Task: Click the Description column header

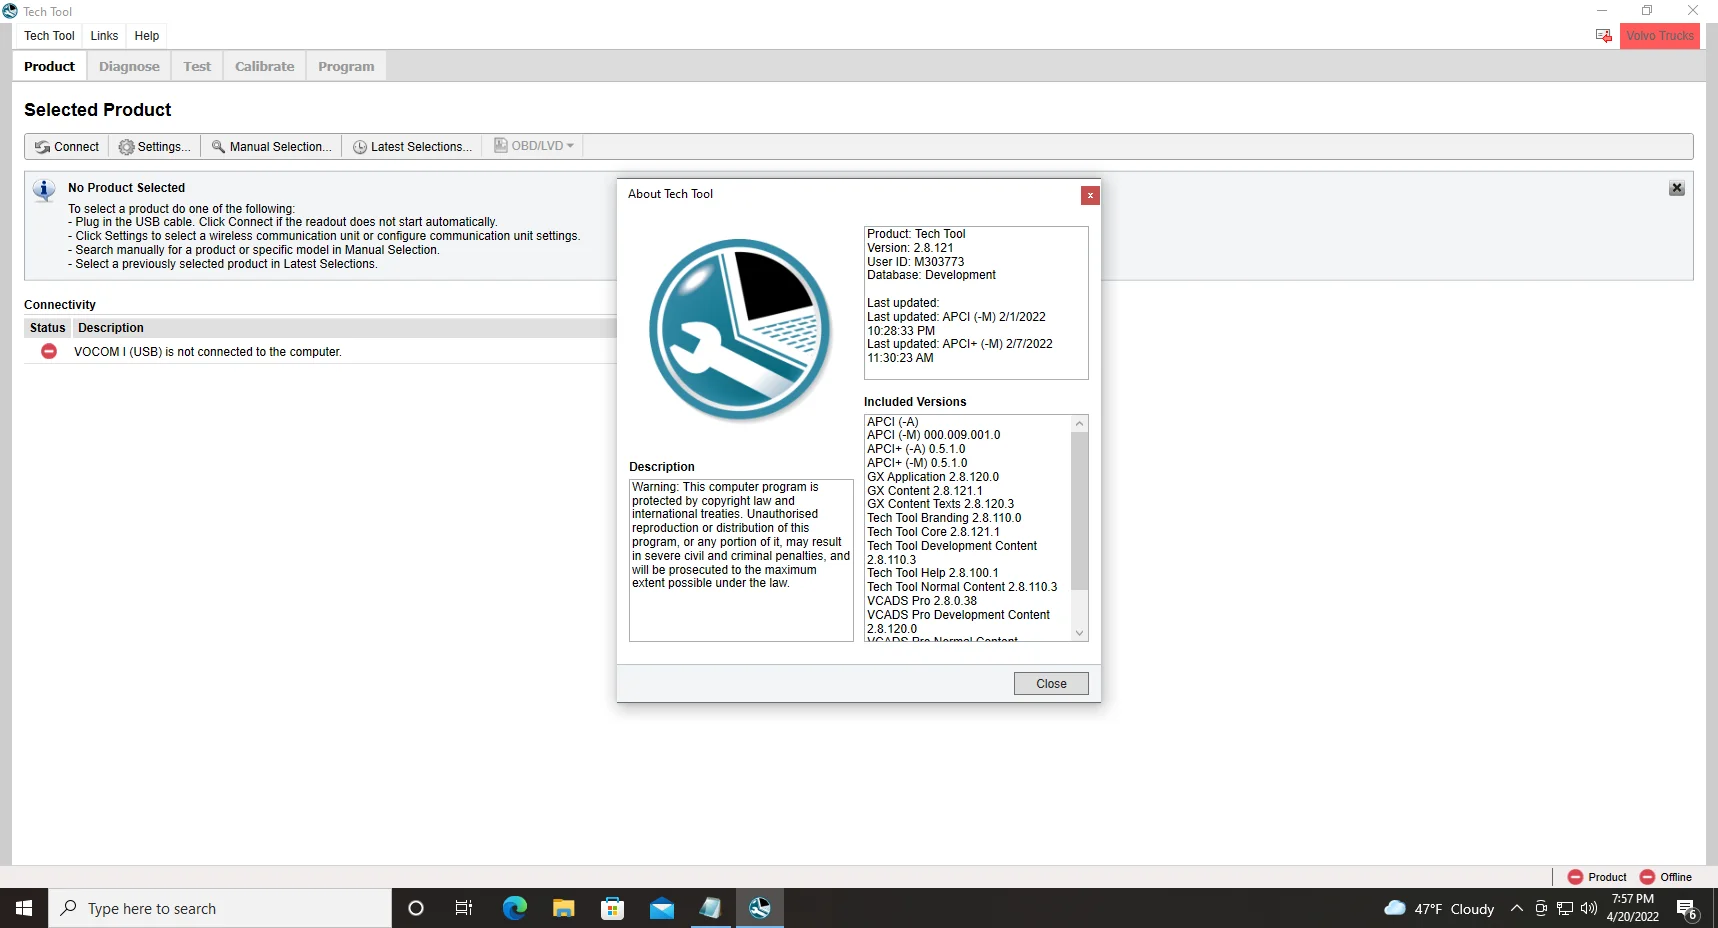Action: (110, 328)
